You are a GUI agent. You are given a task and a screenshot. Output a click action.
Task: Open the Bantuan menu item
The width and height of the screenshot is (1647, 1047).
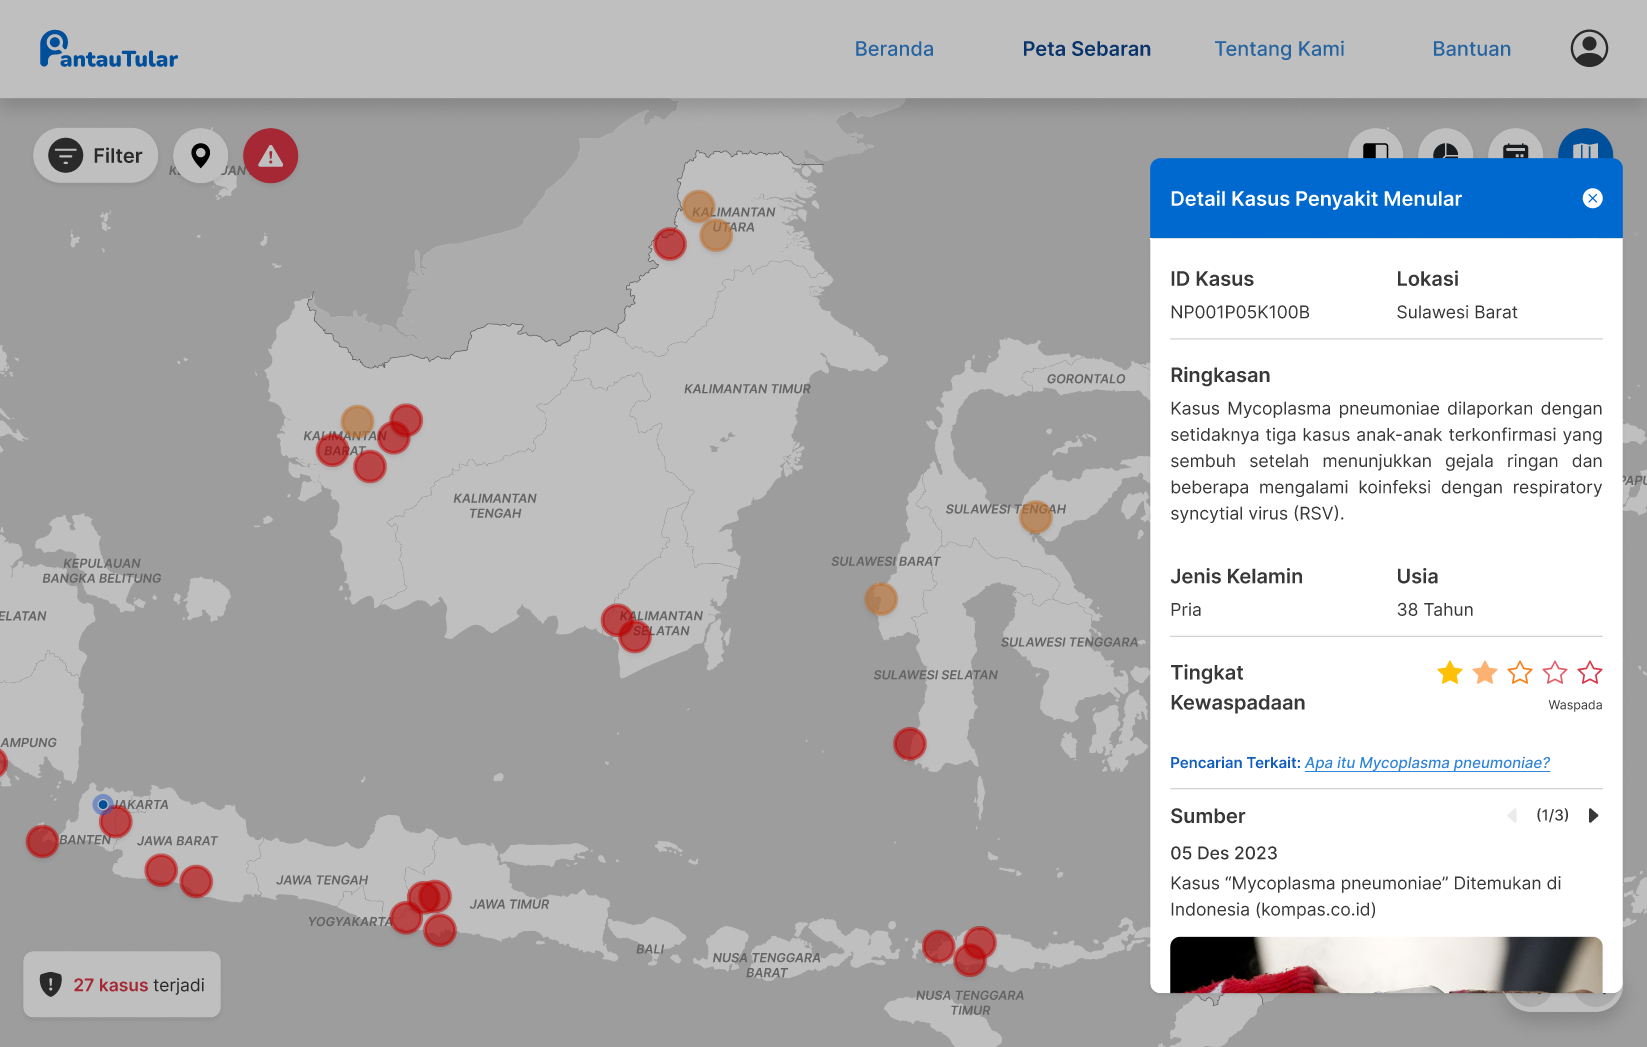click(1471, 49)
